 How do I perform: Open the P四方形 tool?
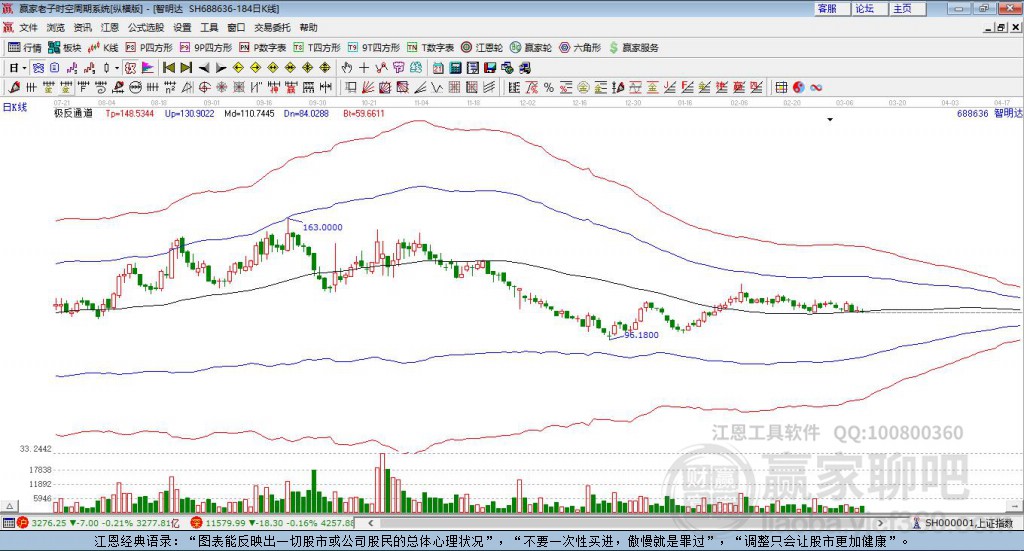pyautogui.click(x=149, y=48)
